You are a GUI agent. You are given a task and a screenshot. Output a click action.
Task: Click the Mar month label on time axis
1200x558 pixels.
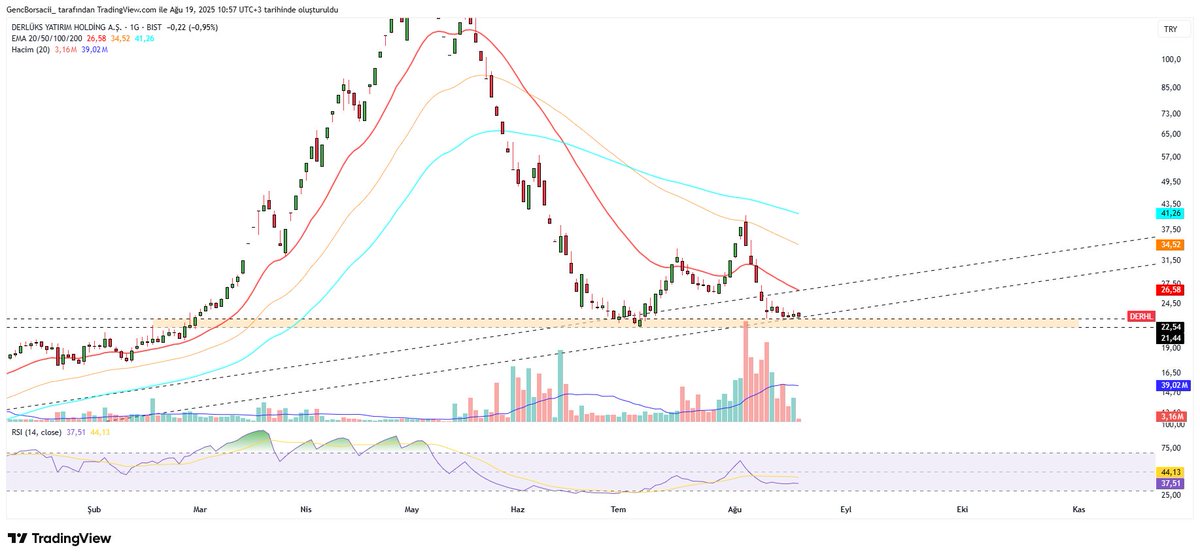point(200,510)
